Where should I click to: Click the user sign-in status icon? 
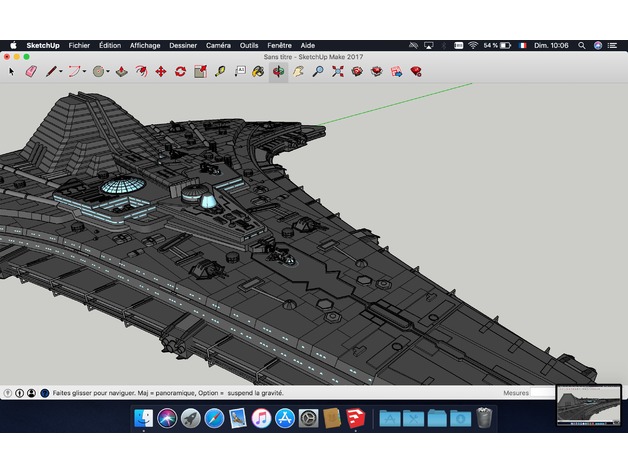point(31,393)
